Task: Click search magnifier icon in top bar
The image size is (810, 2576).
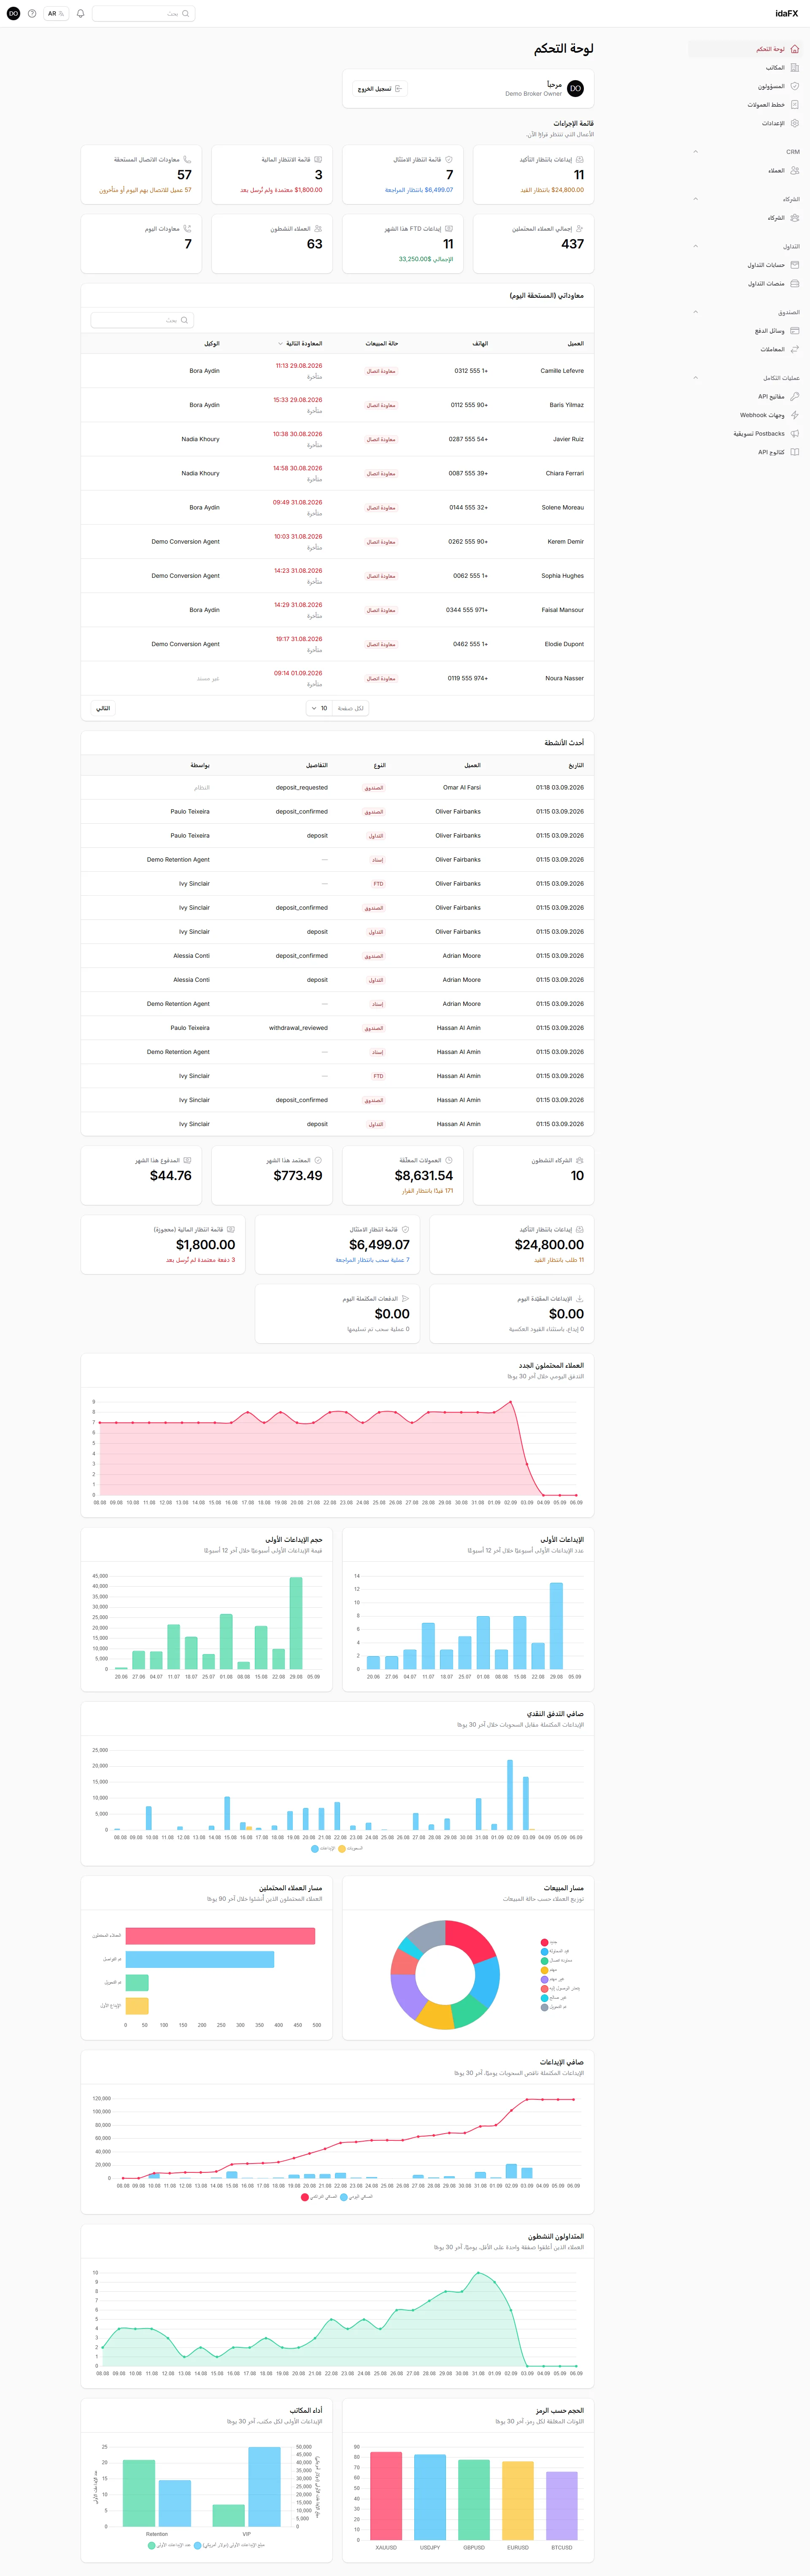Action: tap(185, 14)
